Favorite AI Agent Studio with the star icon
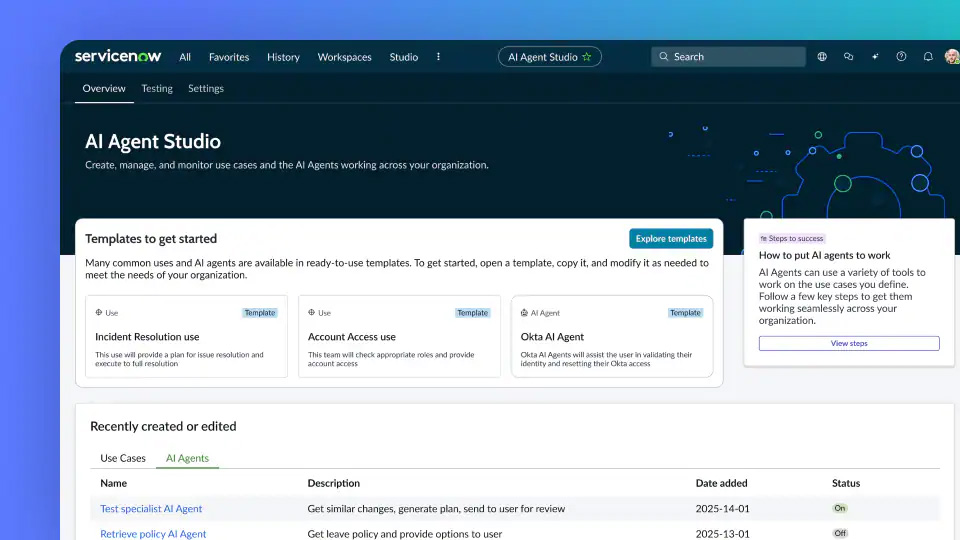This screenshot has height=540, width=960. pos(587,57)
